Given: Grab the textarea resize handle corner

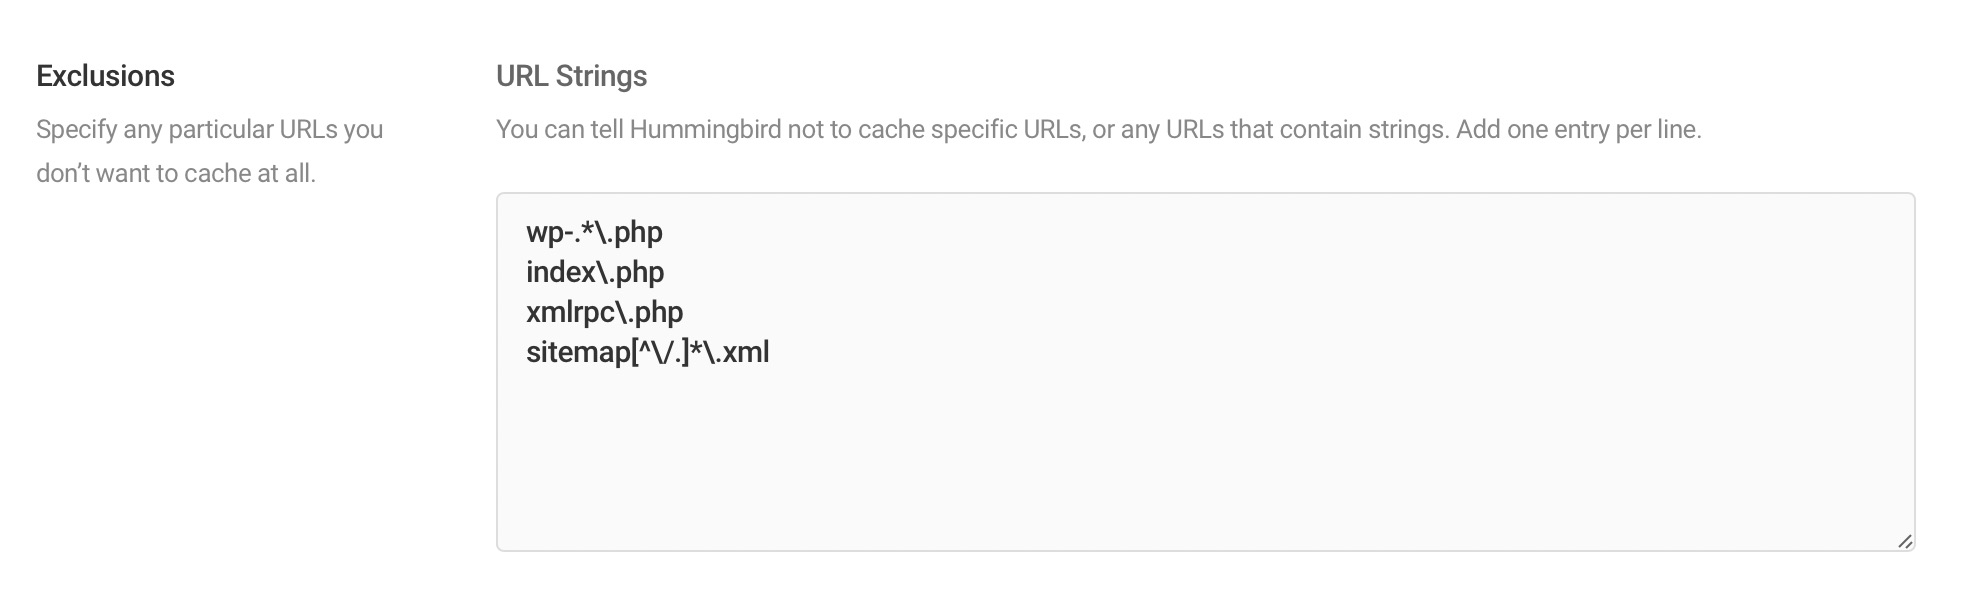Looking at the screenshot, I should tap(1904, 541).
